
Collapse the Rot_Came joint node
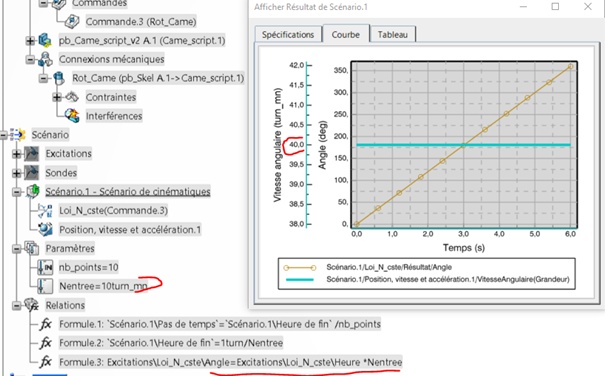point(44,78)
